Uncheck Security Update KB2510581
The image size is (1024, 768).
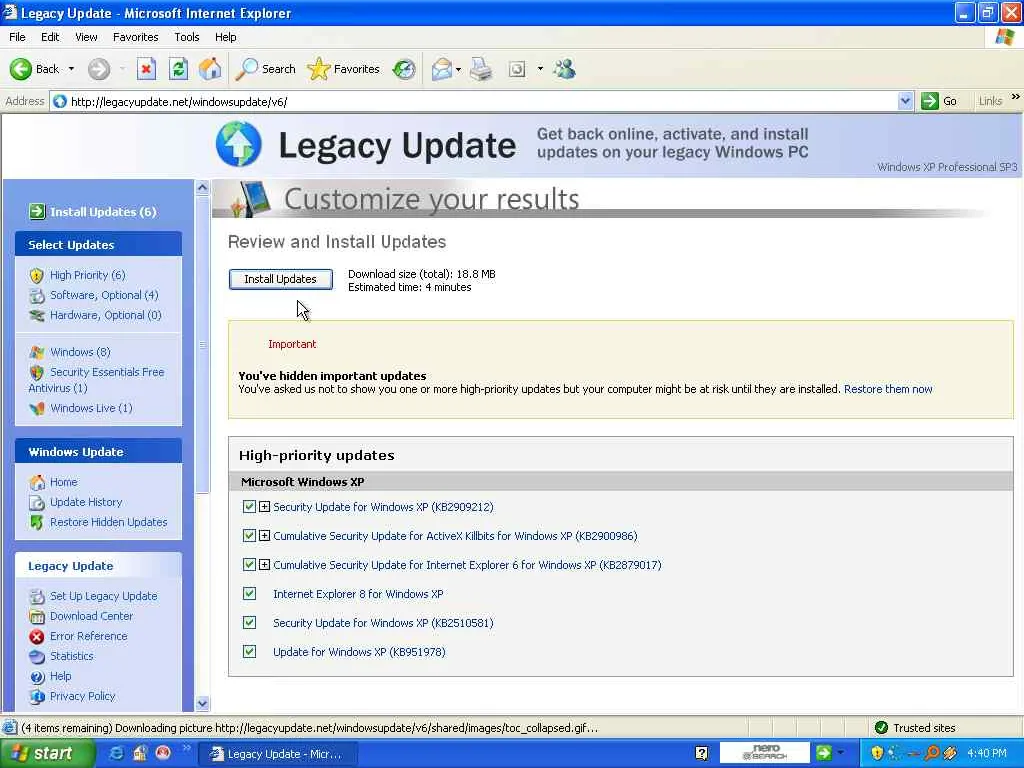point(249,622)
